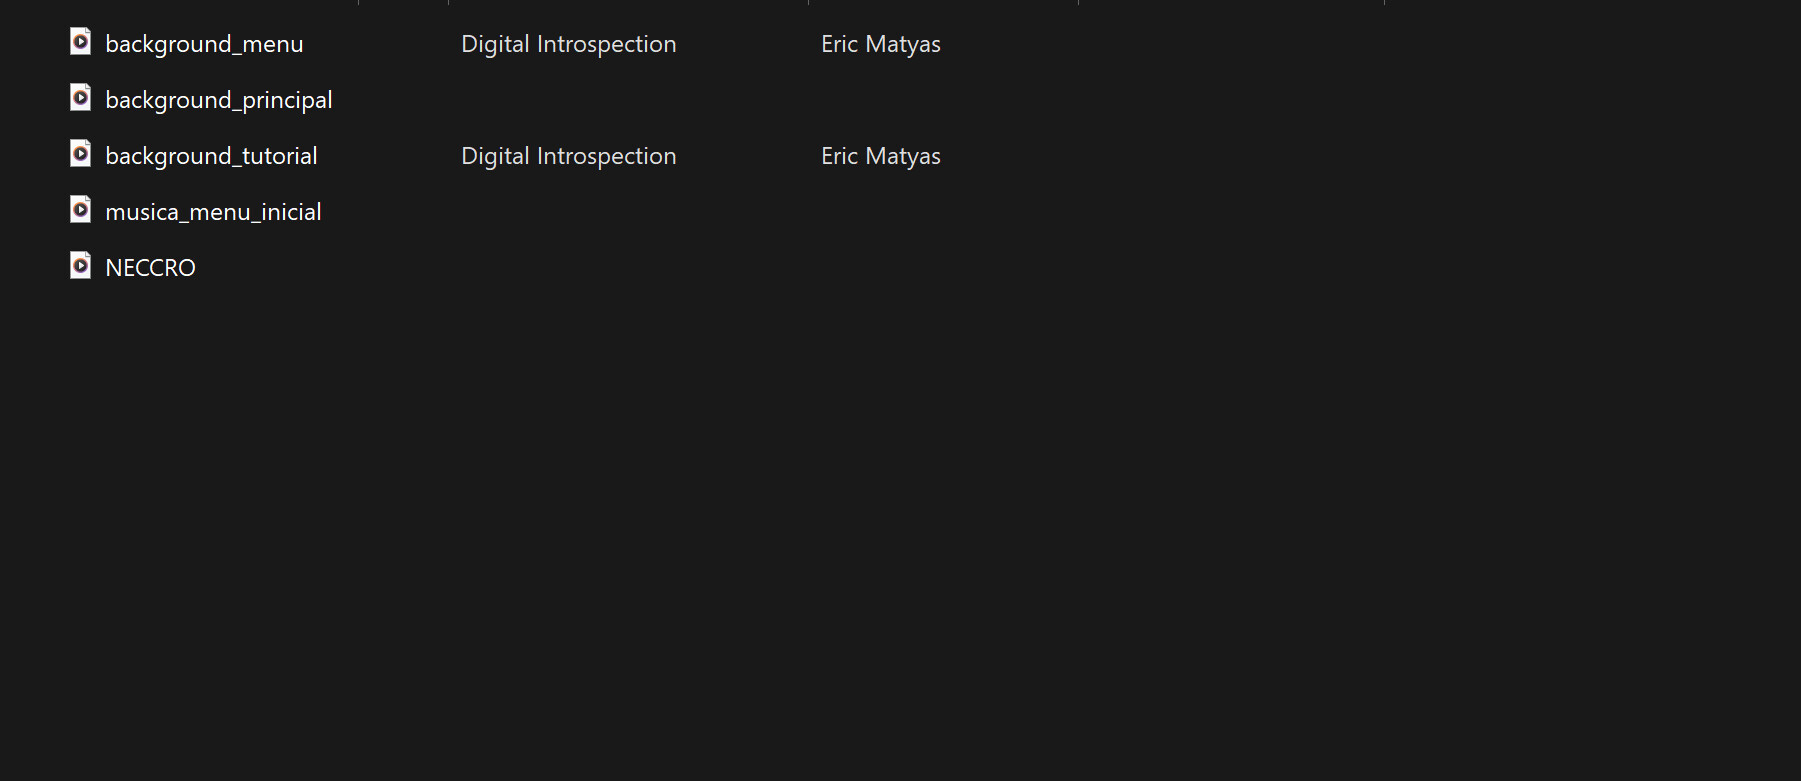Click column divider just left of the title column
Screen dimensions: 1801x781
448,2
